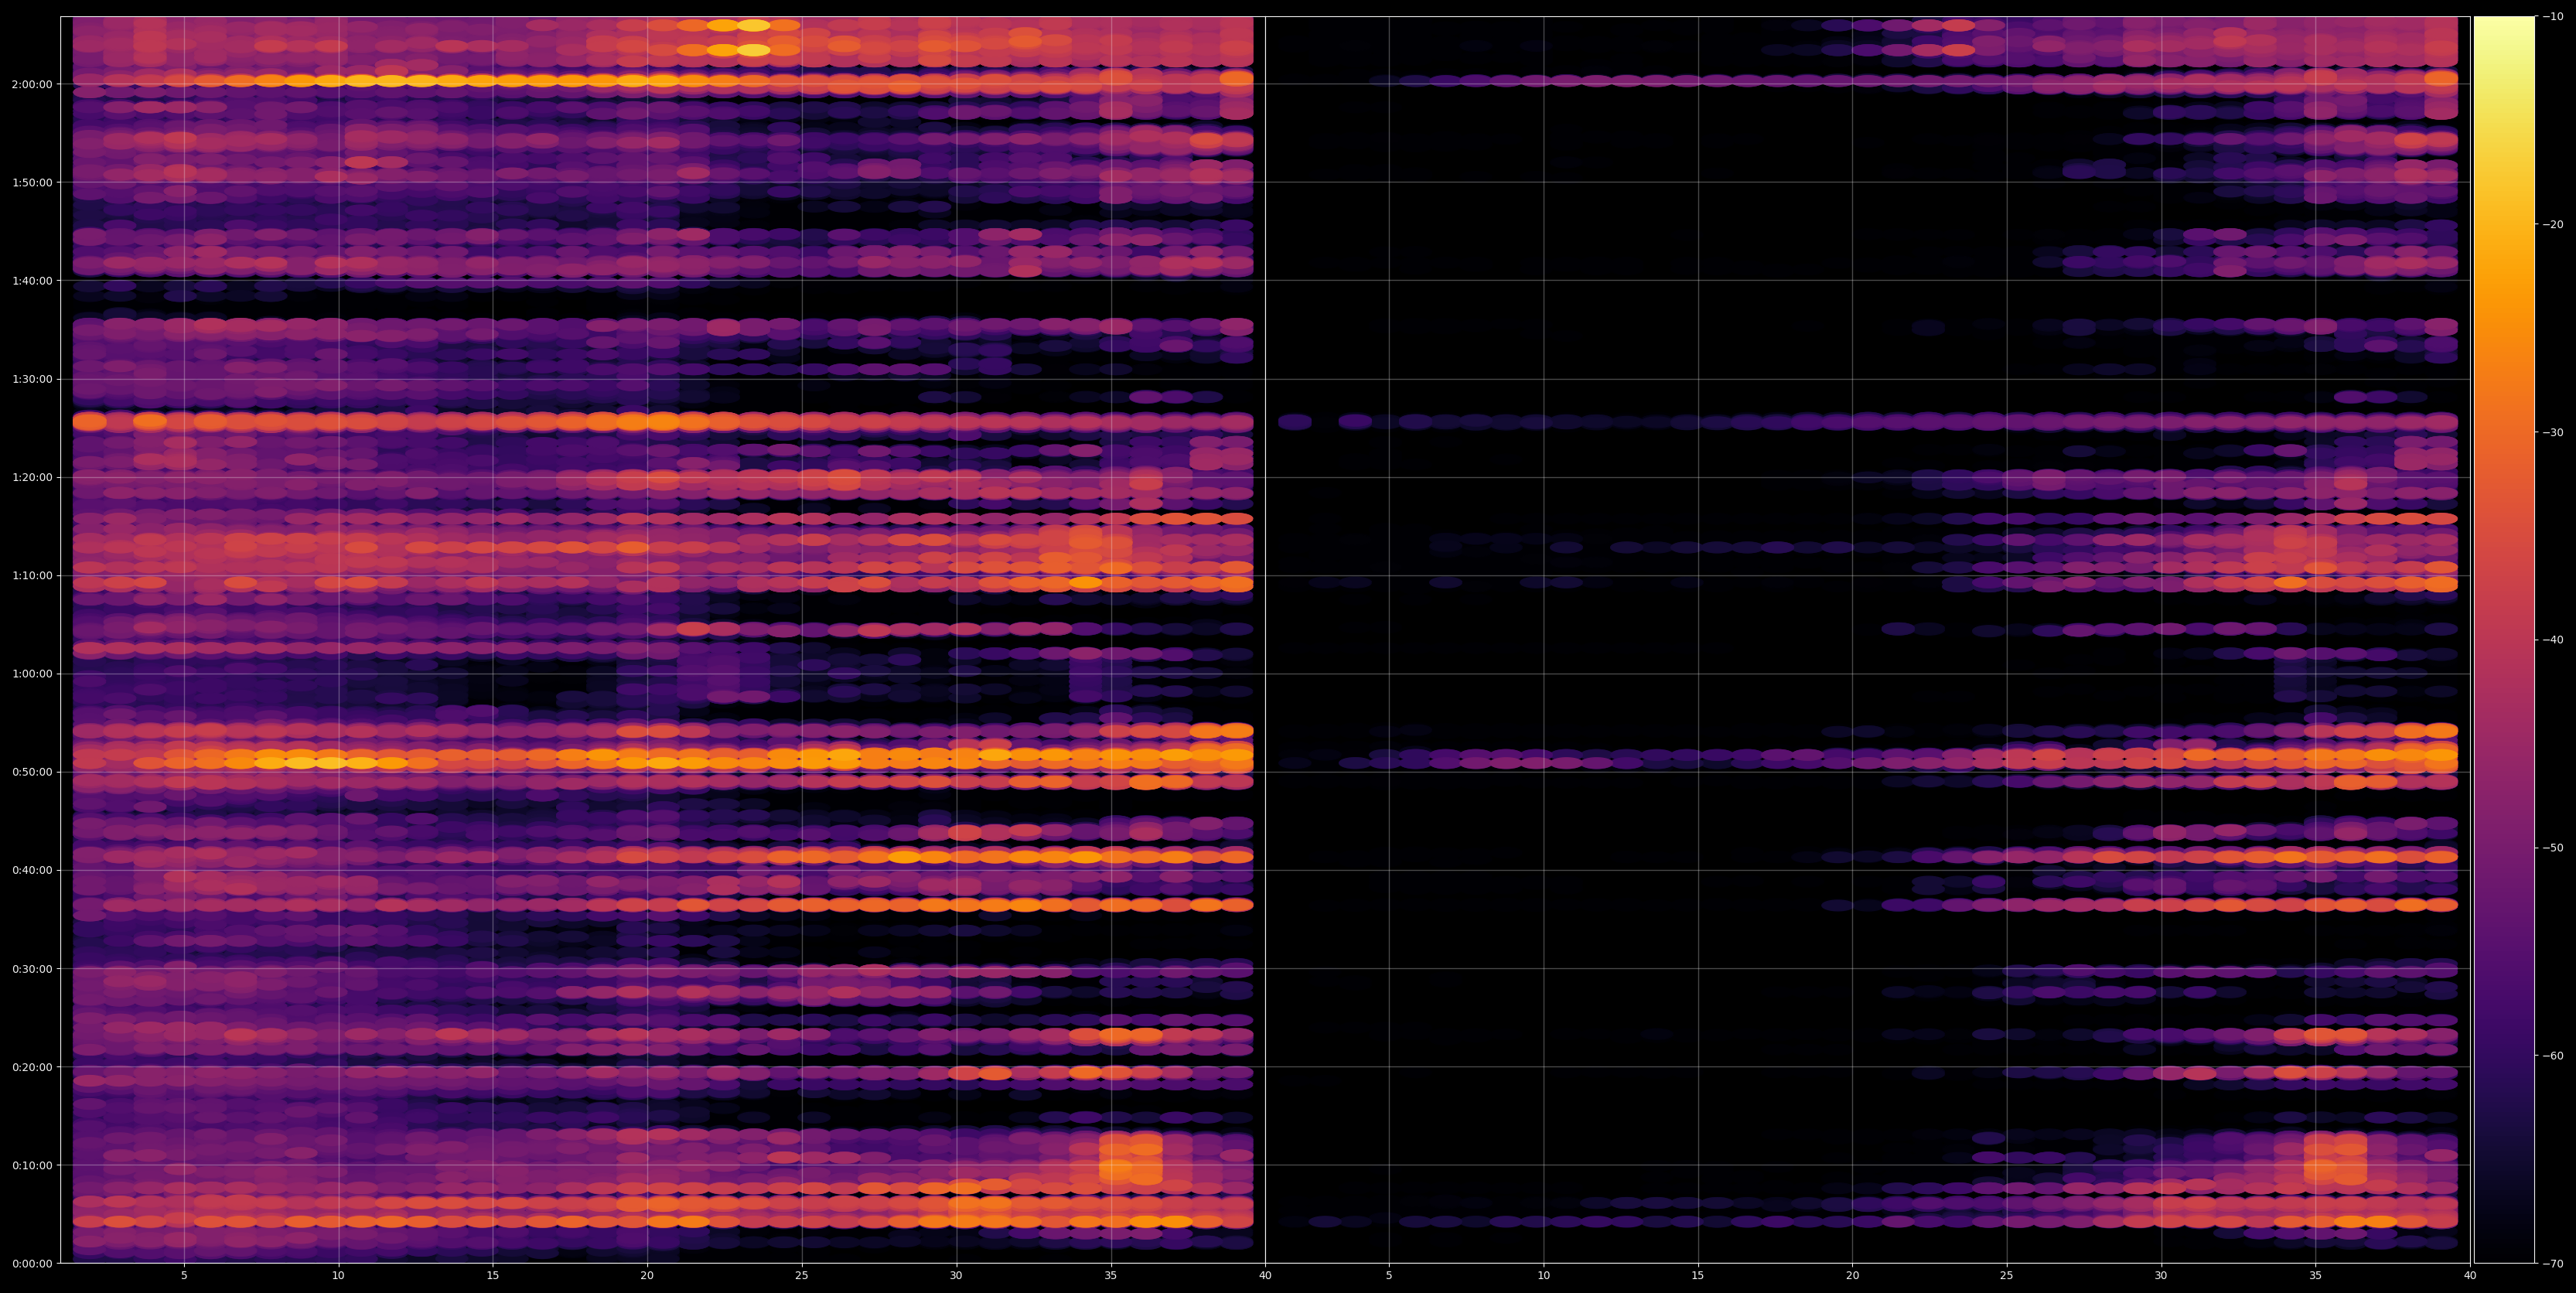Click x-axis tick 15 under left heatmap
Image resolution: width=2576 pixels, height=1293 pixels.
click(493, 1276)
